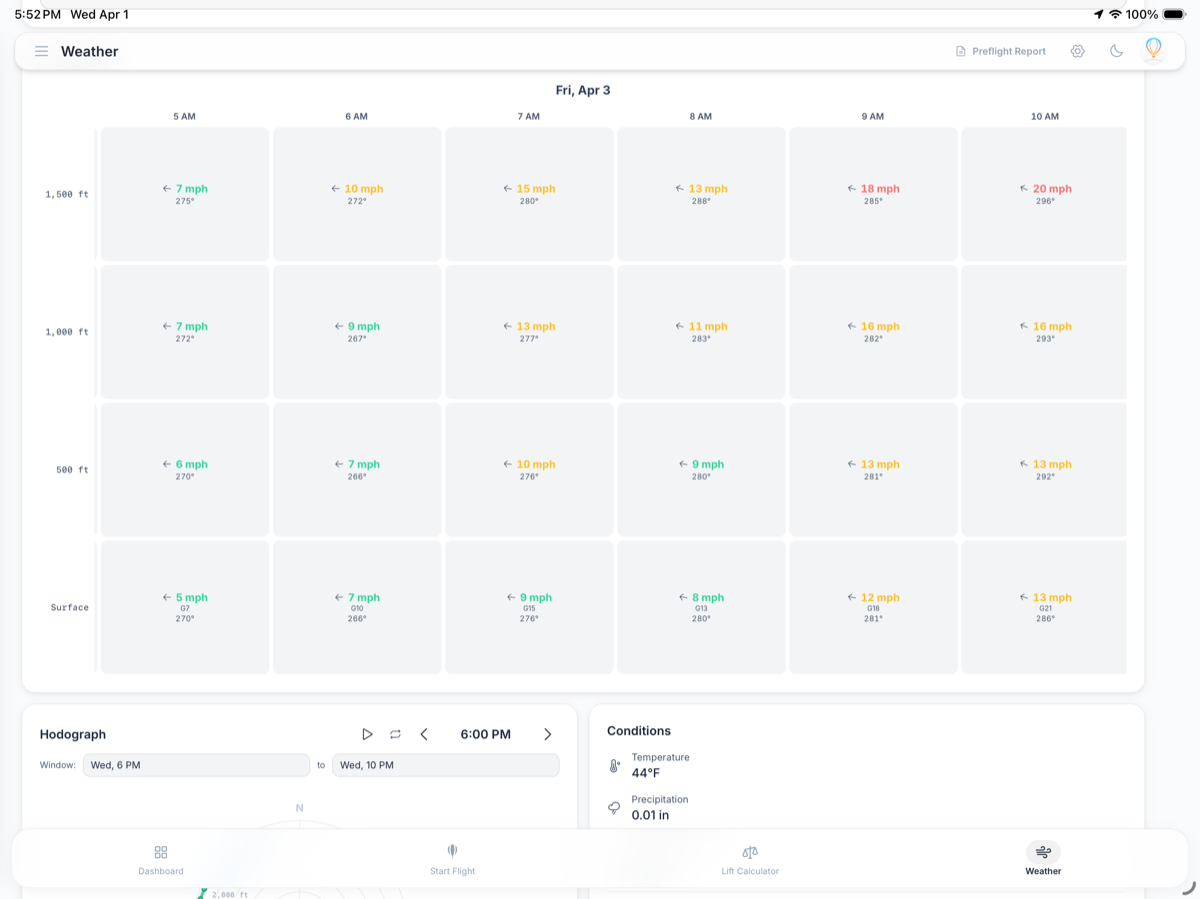Open settings via the gear icon
This screenshot has width=1200, height=899.
tap(1077, 51)
